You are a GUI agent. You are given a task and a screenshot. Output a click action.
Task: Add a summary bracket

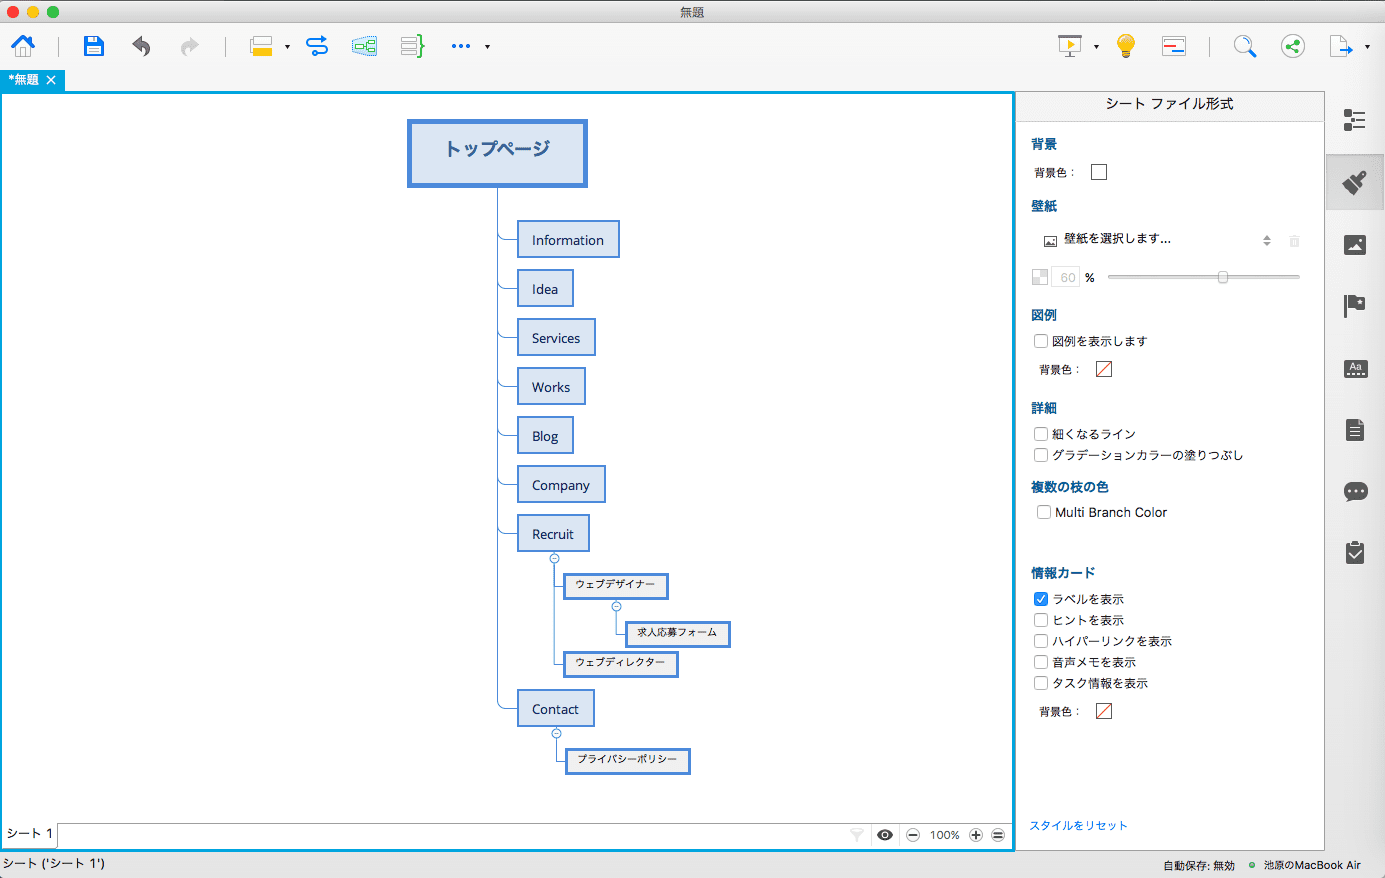[412, 46]
